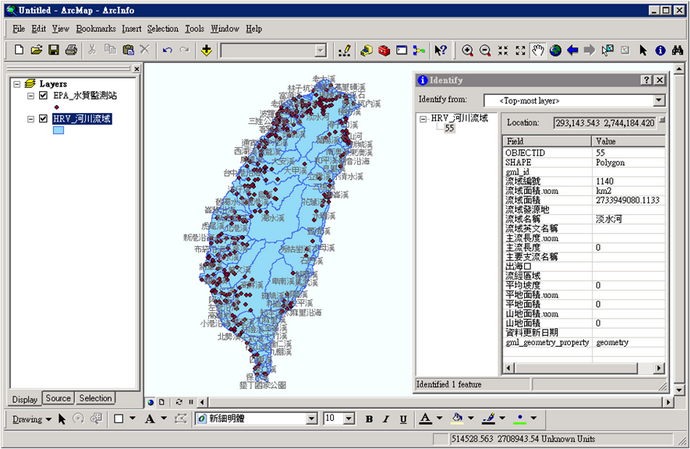Collapse the Layers tree root node
This screenshot has width=690, height=449.
[17, 84]
